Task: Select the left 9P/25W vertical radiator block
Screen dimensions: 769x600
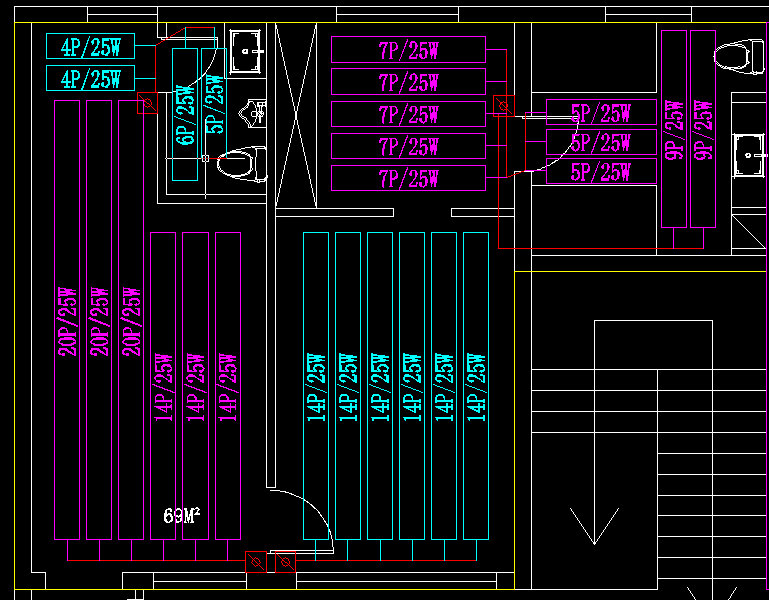Action: 673,128
